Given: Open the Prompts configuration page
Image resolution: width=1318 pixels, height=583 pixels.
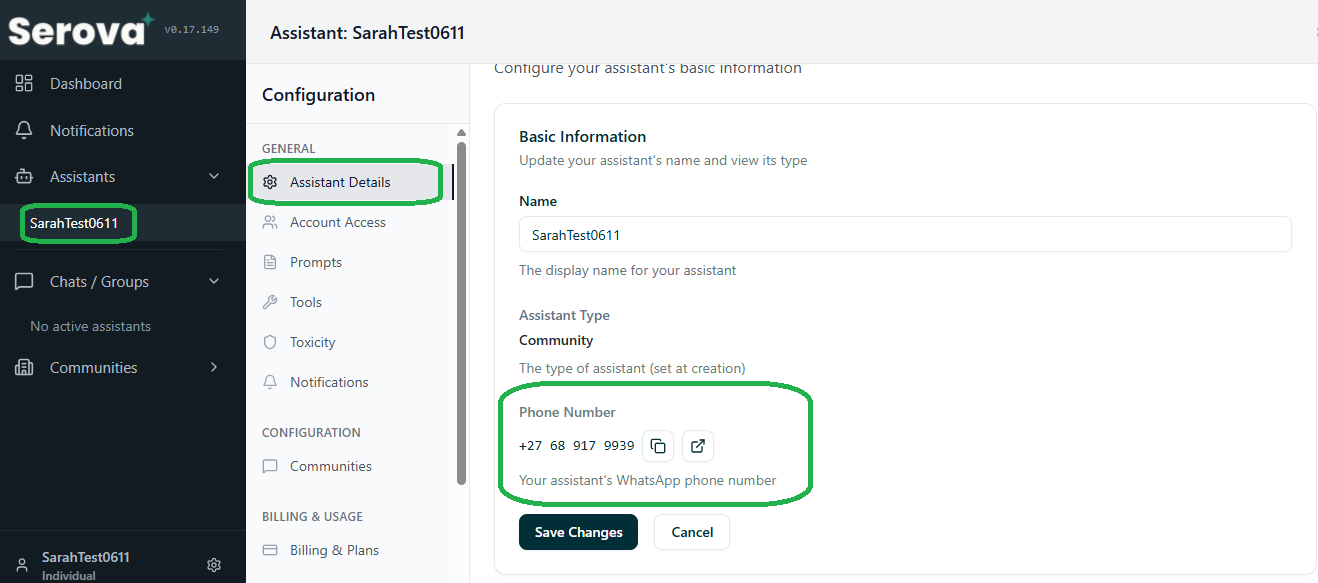Looking at the screenshot, I should pos(315,262).
